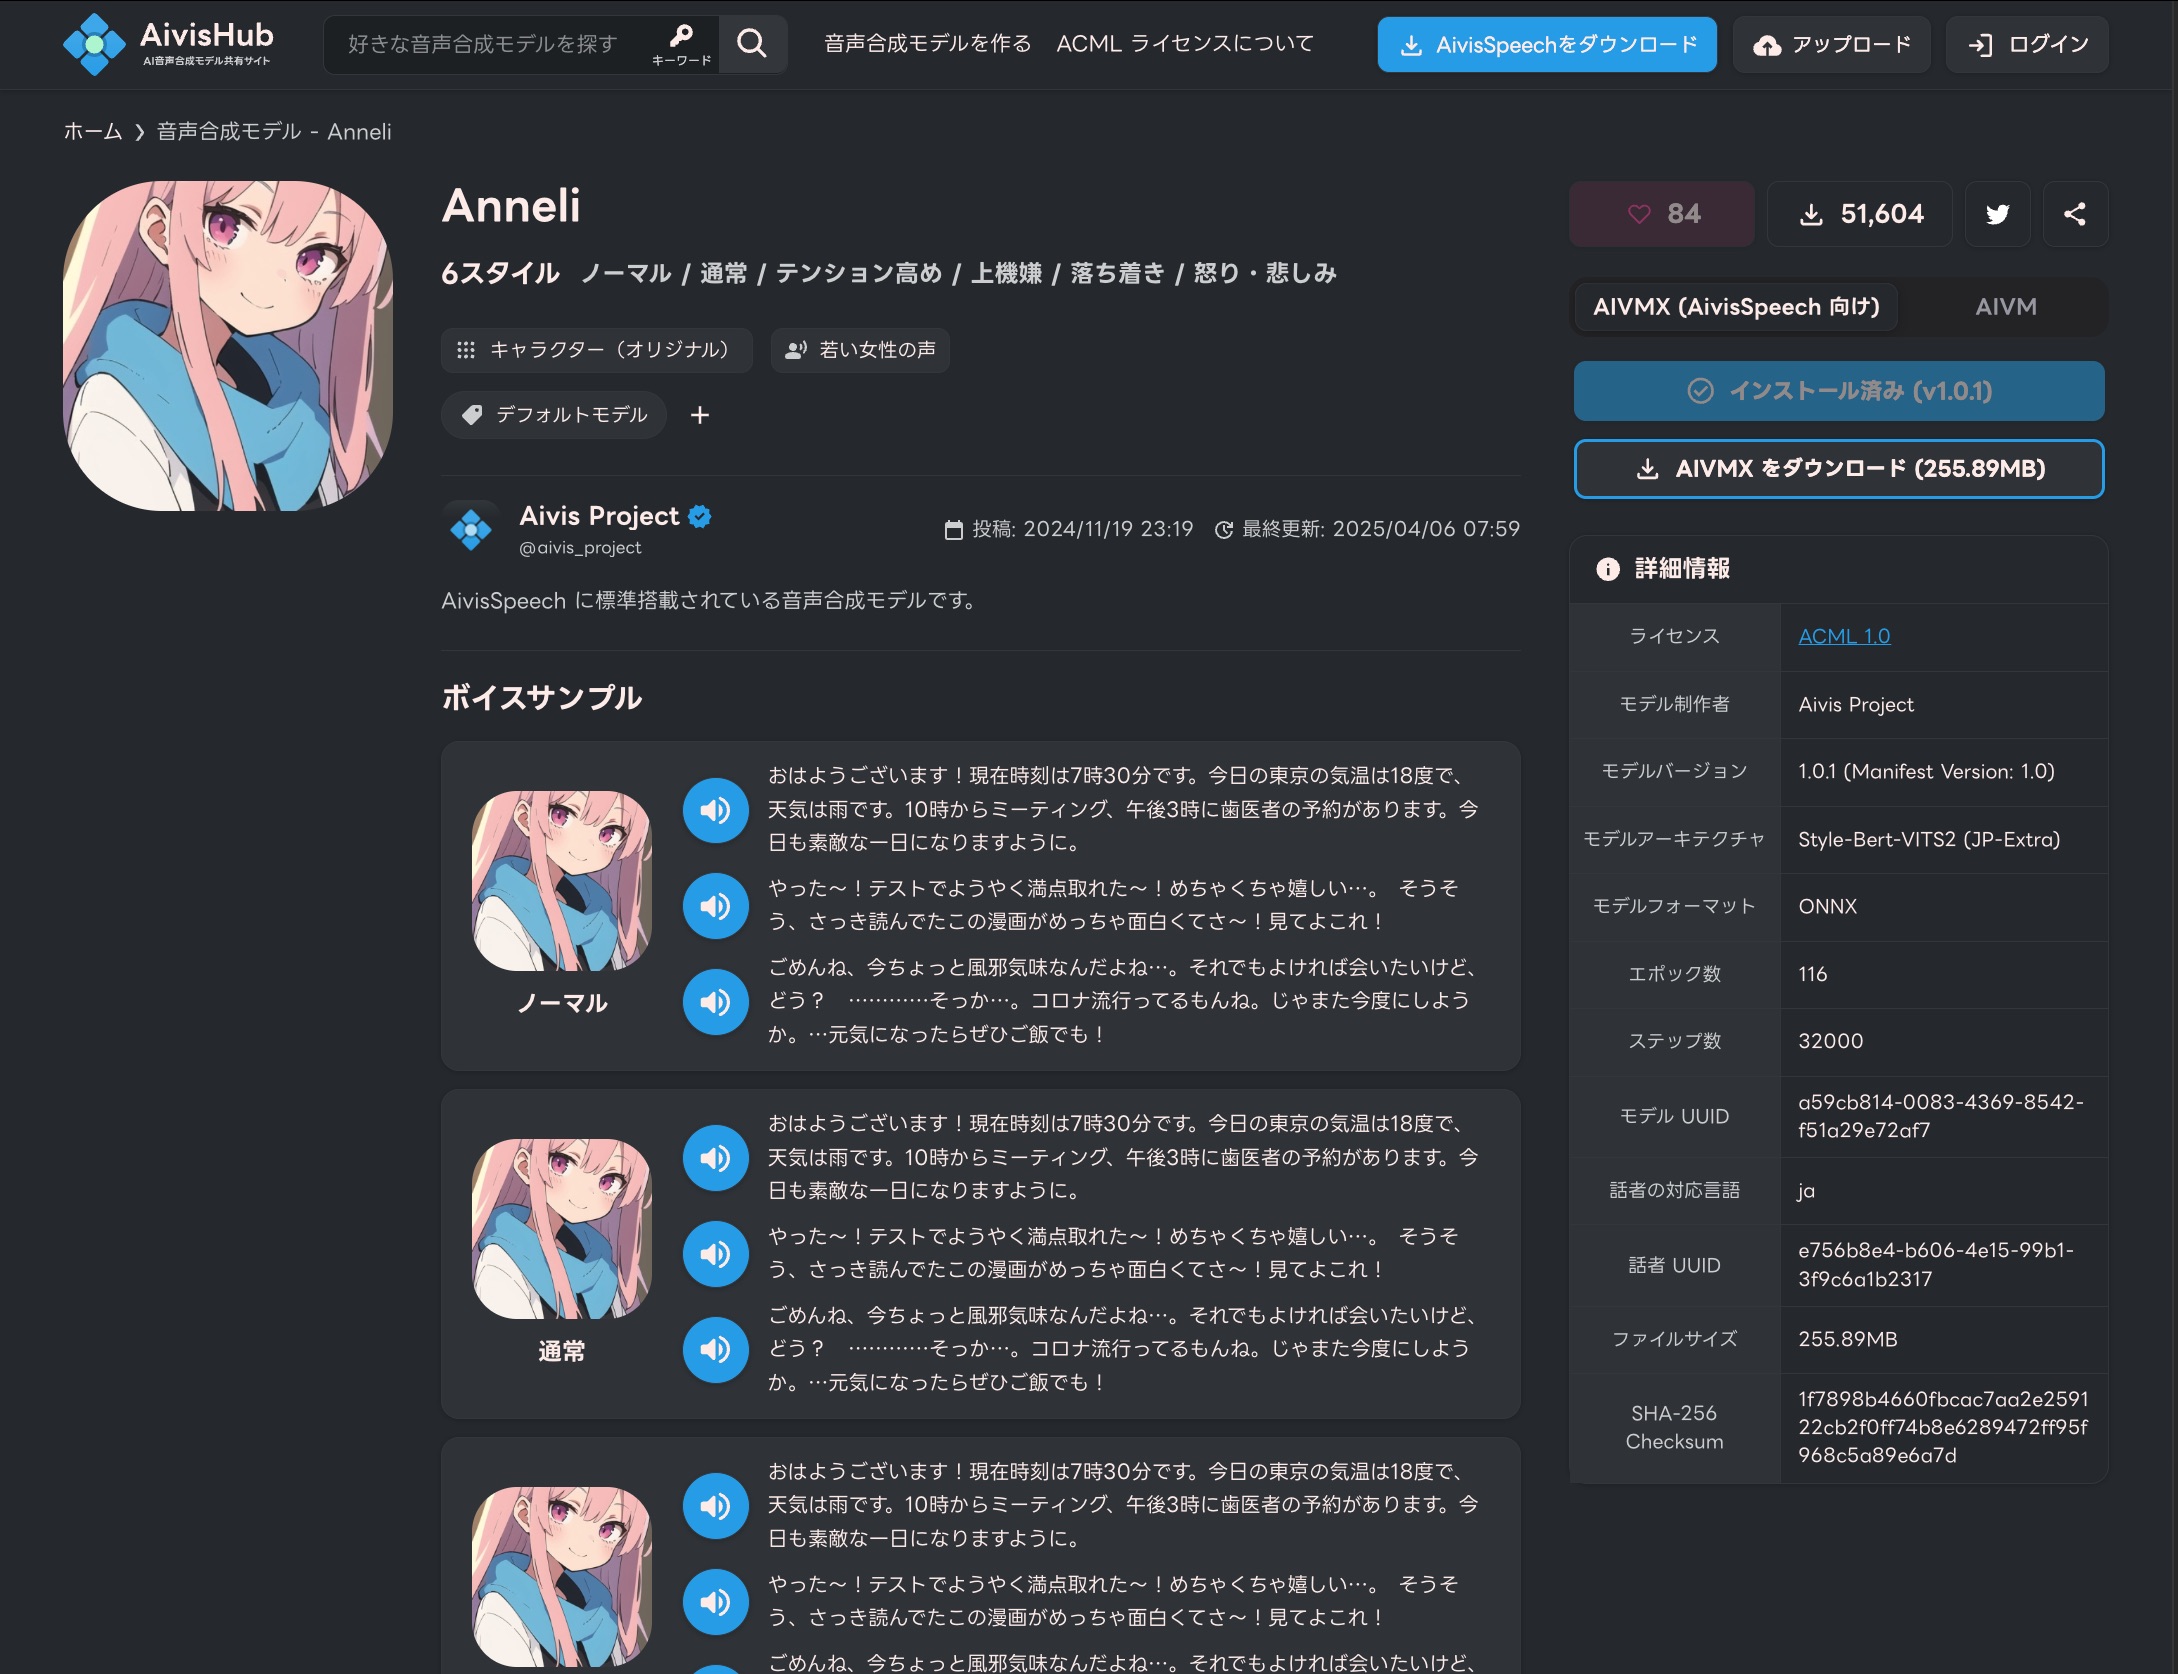The width and height of the screenshot is (2178, 1674).
Task: Click the AivisHub logo
Action: tap(168, 44)
